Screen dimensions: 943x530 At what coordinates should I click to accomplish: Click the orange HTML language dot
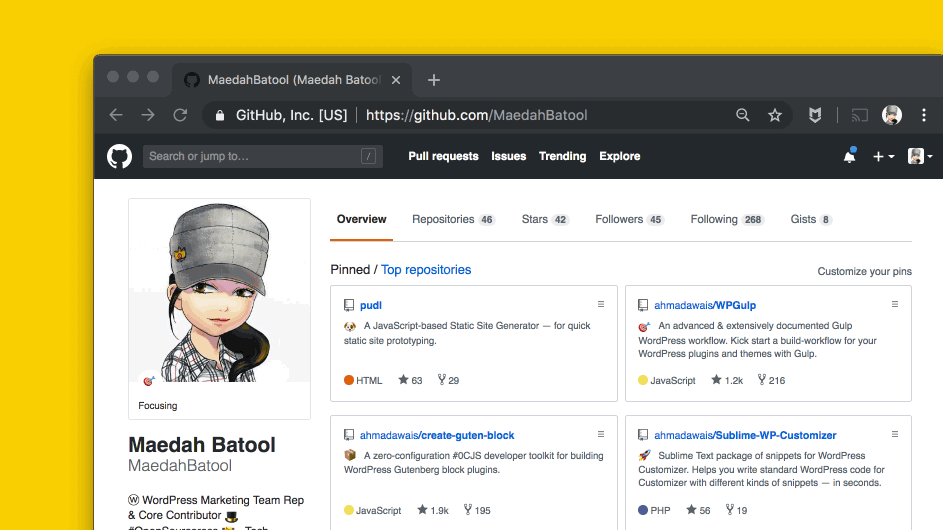pyautogui.click(x=349, y=380)
